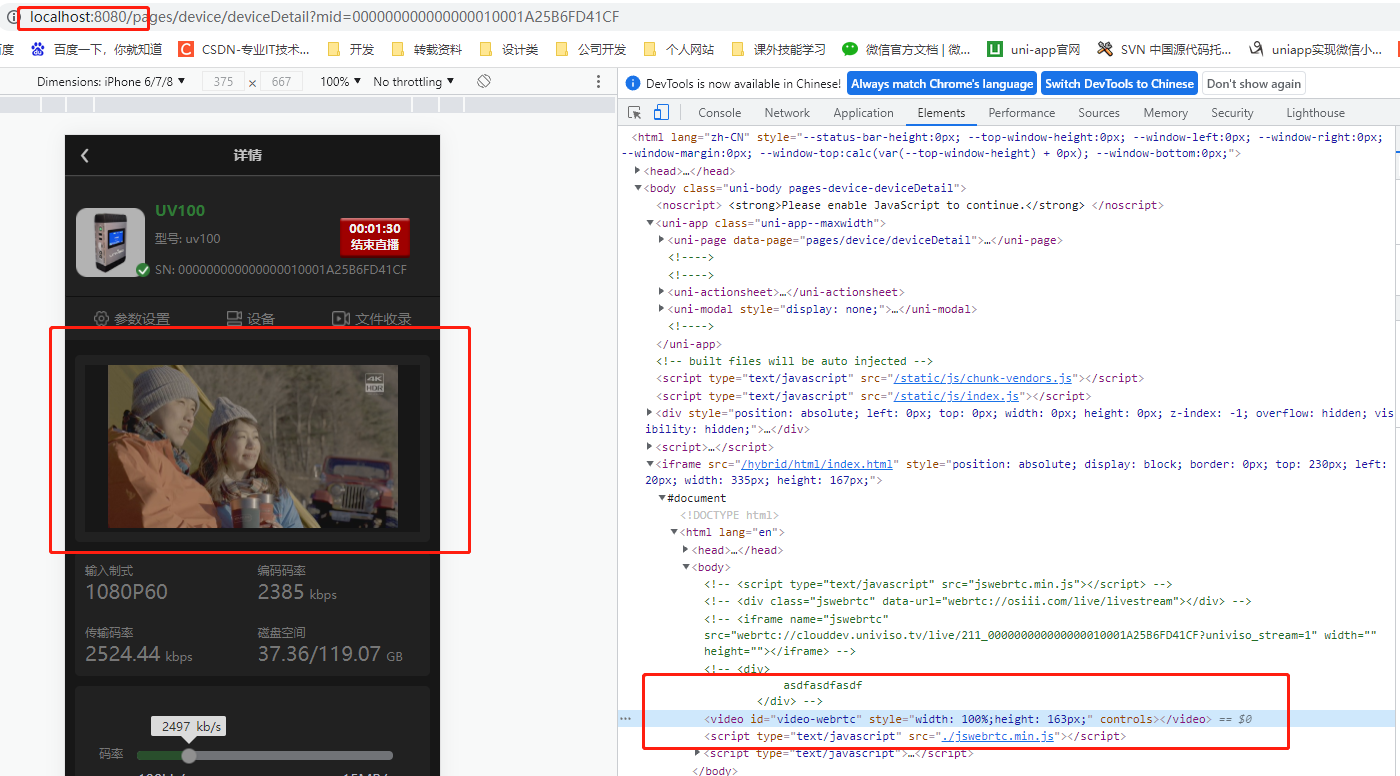
Task: Open the chunk-vendors.js script link
Action: (x=984, y=378)
